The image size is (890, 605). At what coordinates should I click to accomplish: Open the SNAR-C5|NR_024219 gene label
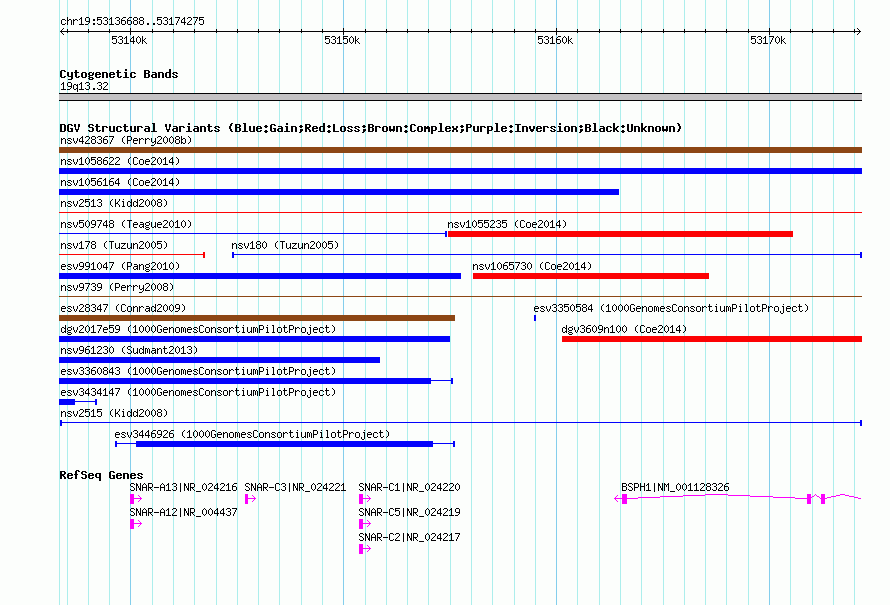(x=409, y=512)
